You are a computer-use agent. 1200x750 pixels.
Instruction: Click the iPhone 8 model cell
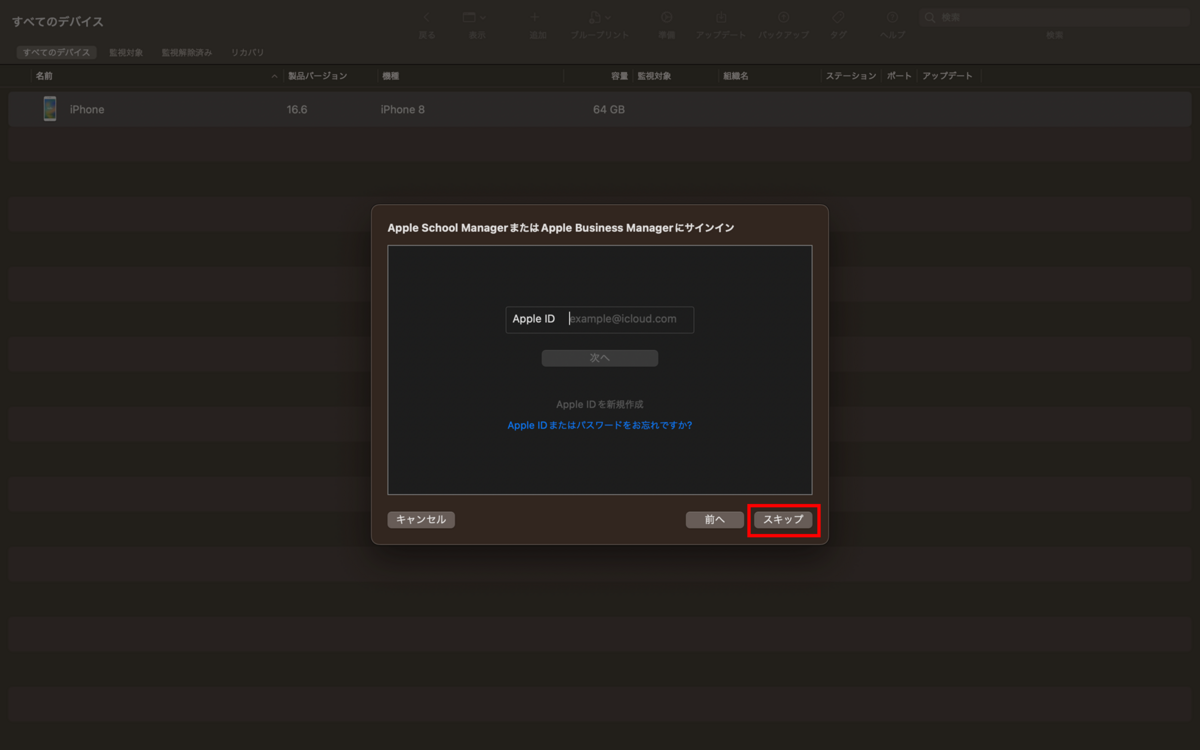[402, 110]
